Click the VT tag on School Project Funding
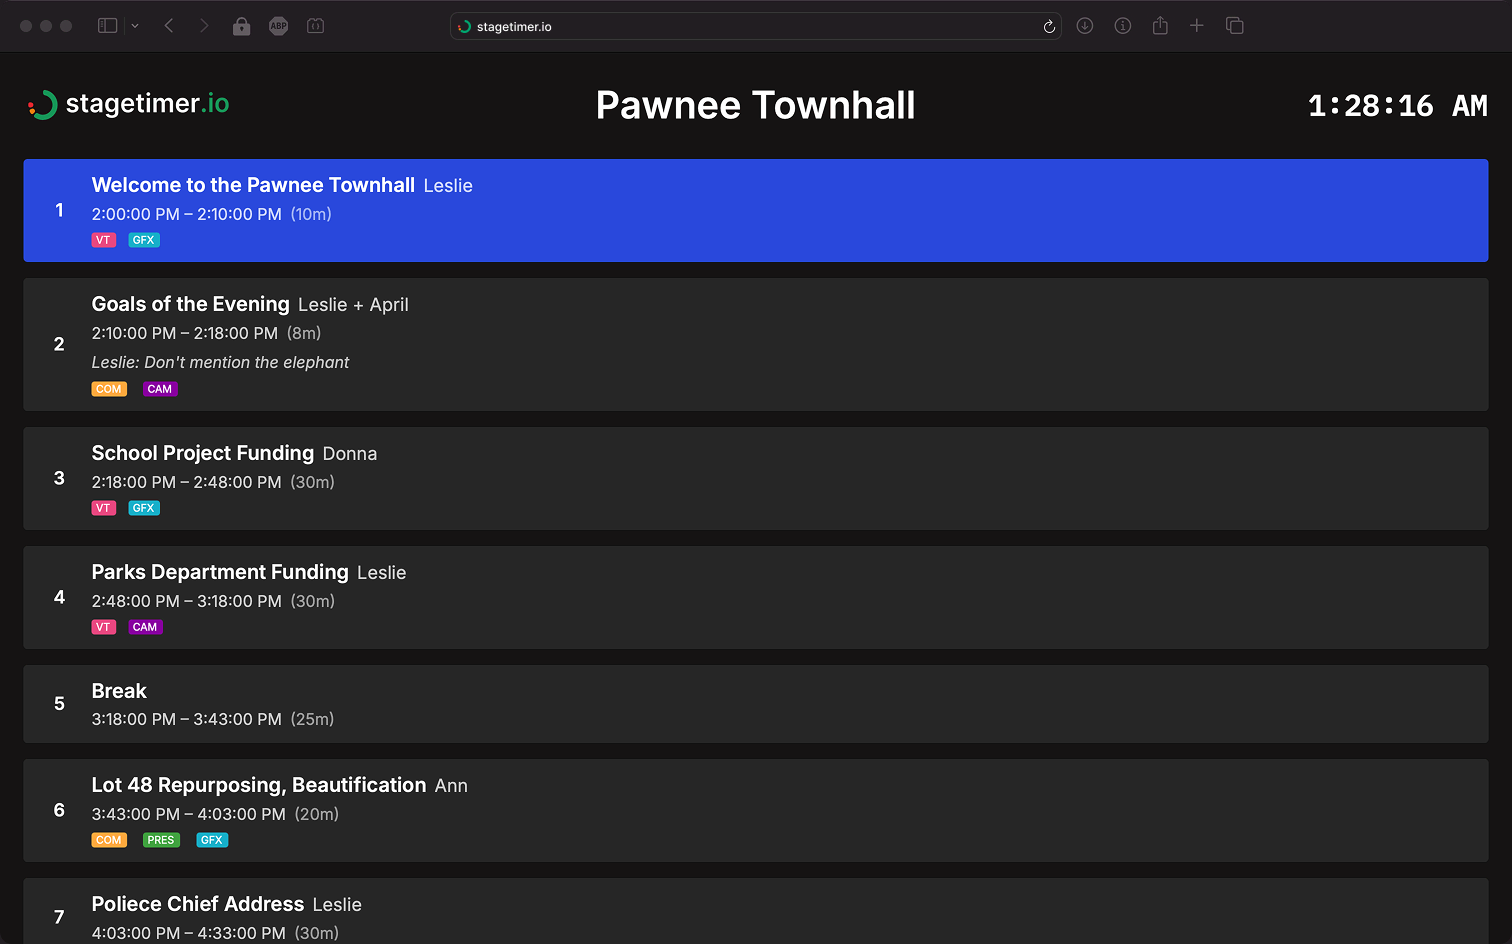The height and width of the screenshot is (944, 1512). coord(103,508)
